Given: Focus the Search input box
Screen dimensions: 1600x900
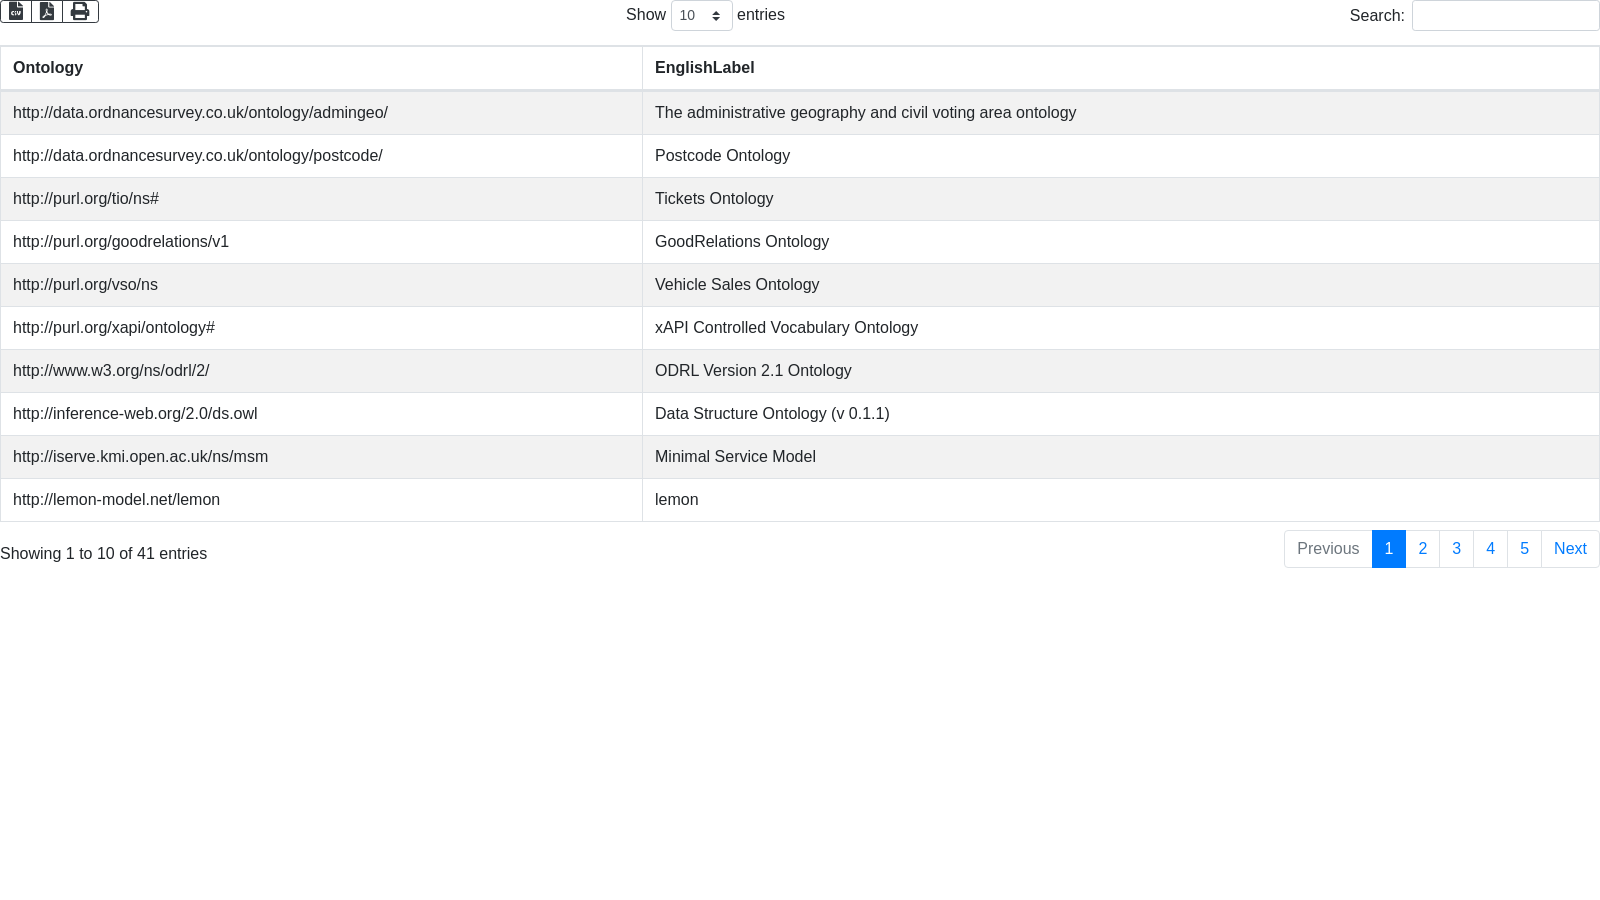Looking at the screenshot, I should (1505, 15).
